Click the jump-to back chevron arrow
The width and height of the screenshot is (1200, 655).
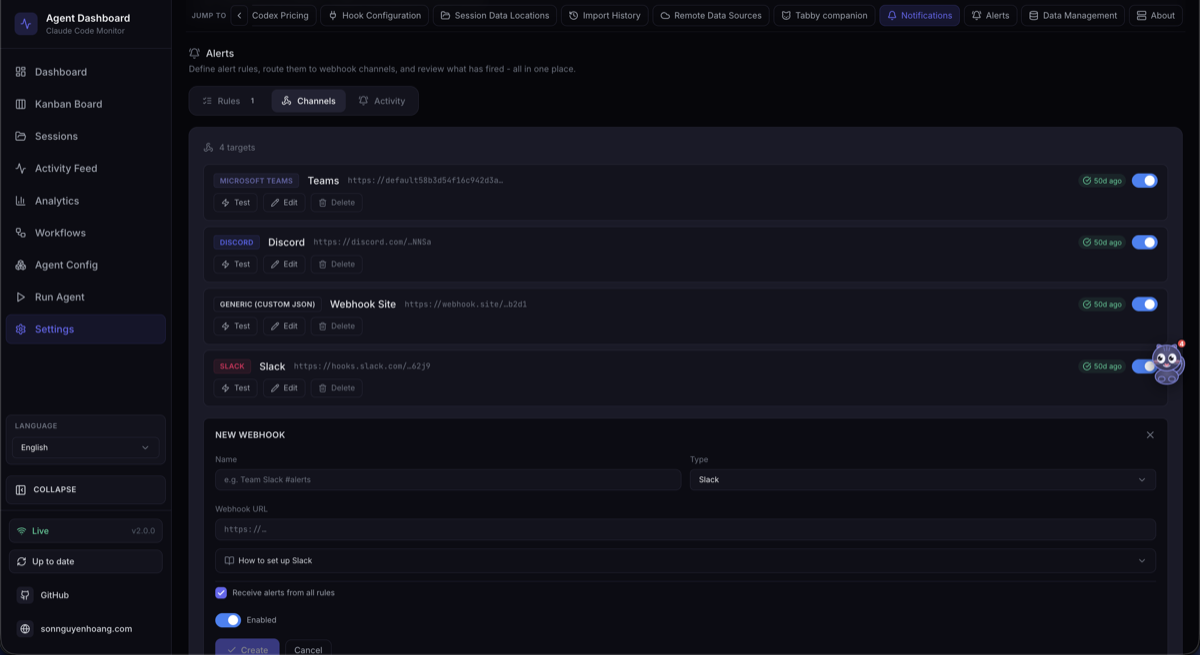tap(239, 15)
